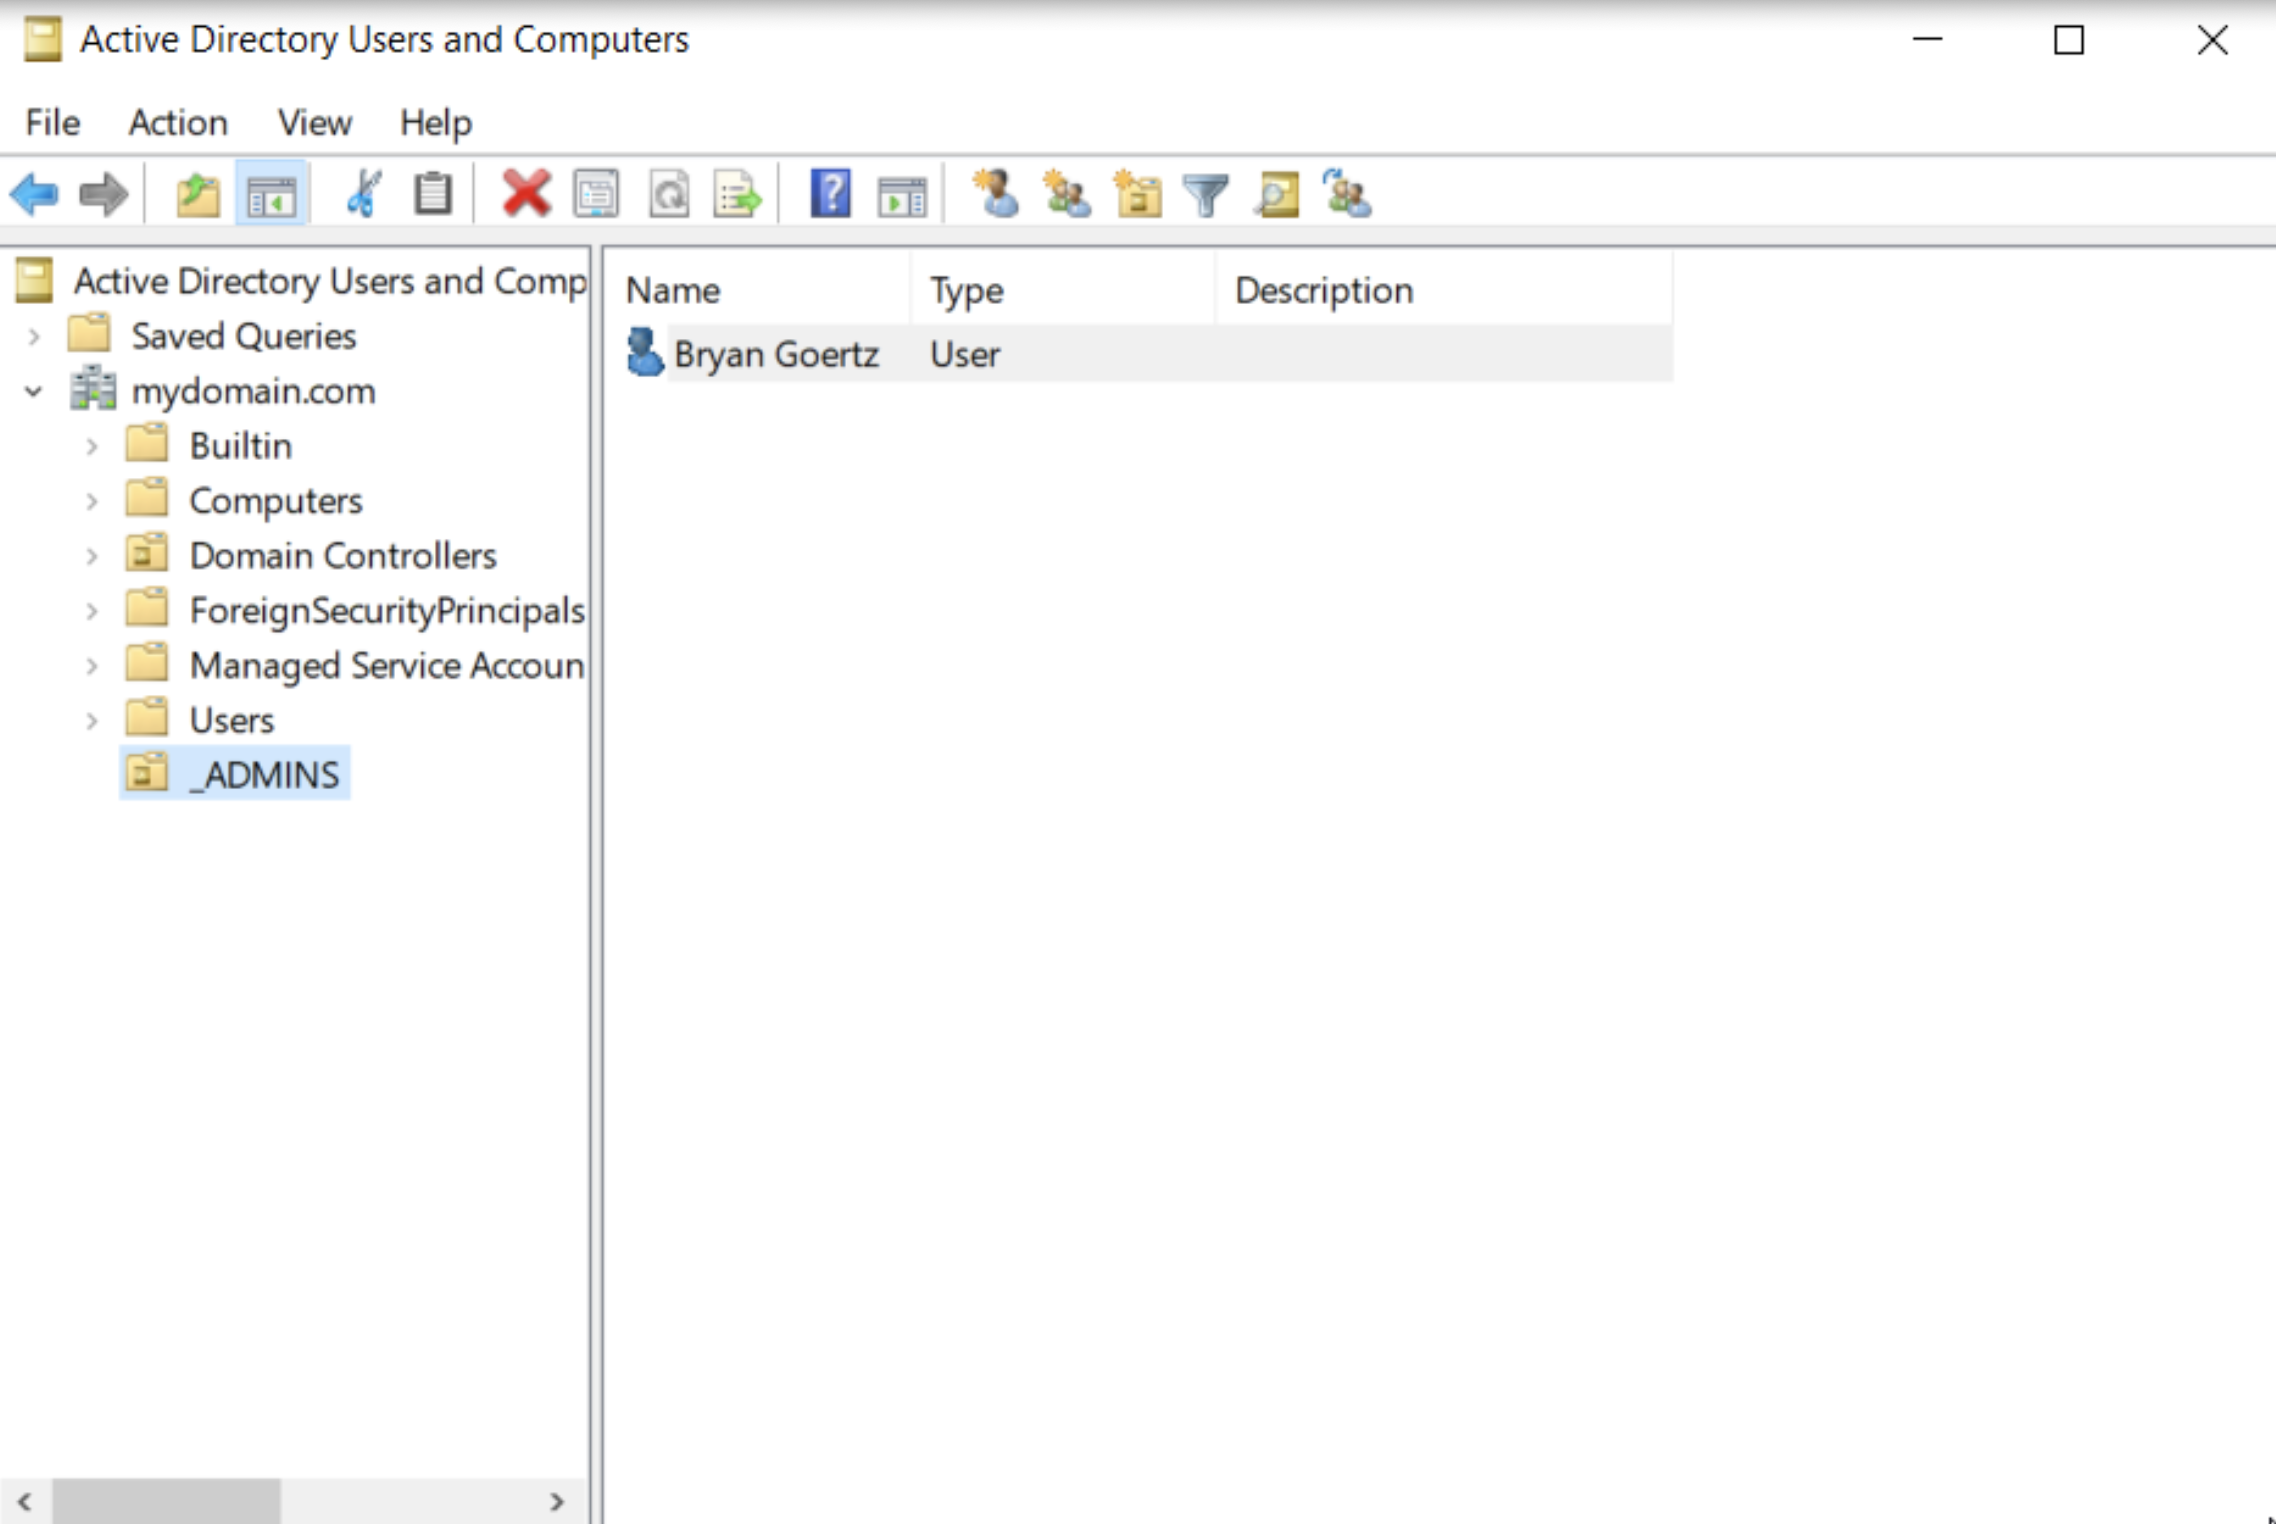Select the Bryan Goertz user entry
Viewport: 2276px width, 1524px height.
pyautogui.click(x=775, y=354)
